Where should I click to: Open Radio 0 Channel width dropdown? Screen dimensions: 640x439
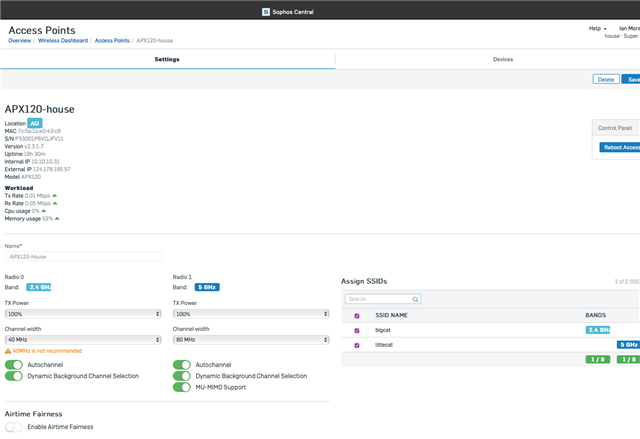[x=83, y=339]
